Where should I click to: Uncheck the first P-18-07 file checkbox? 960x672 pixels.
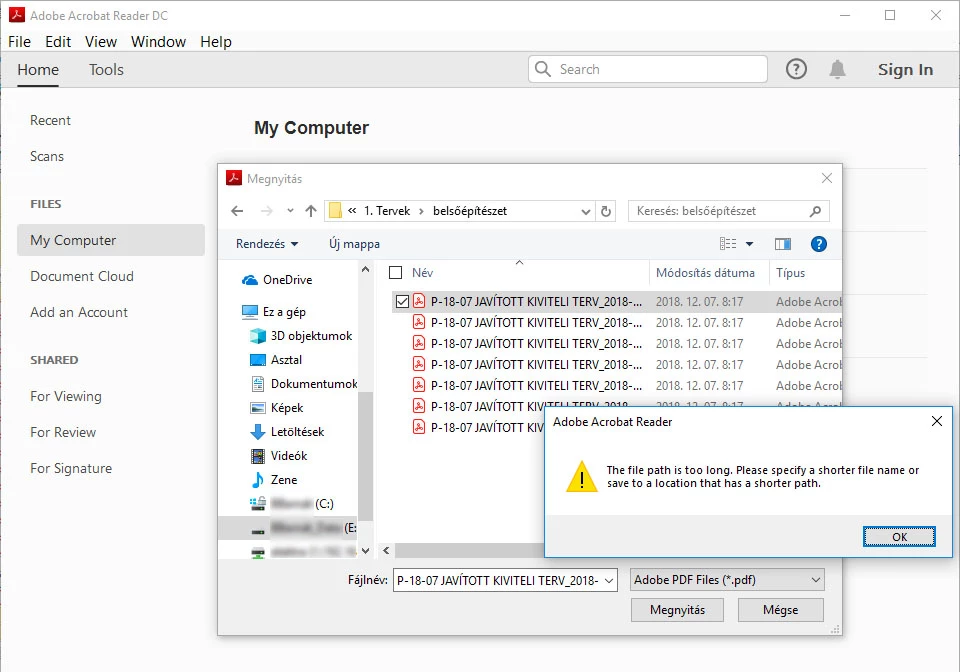tap(402, 301)
